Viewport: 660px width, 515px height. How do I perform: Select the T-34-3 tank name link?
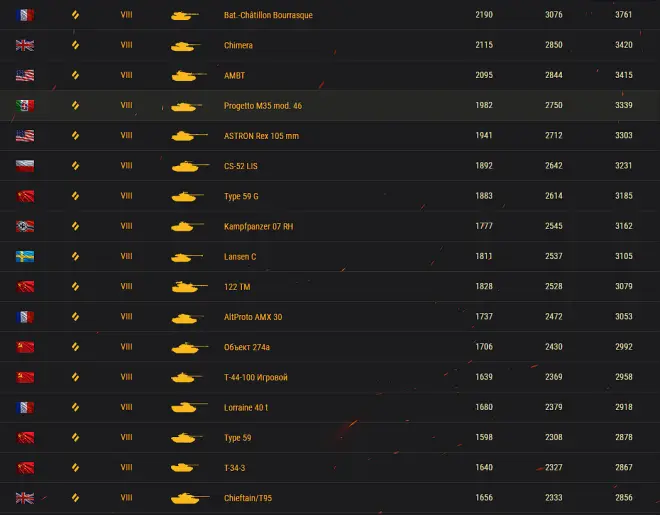(x=236, y=467)
